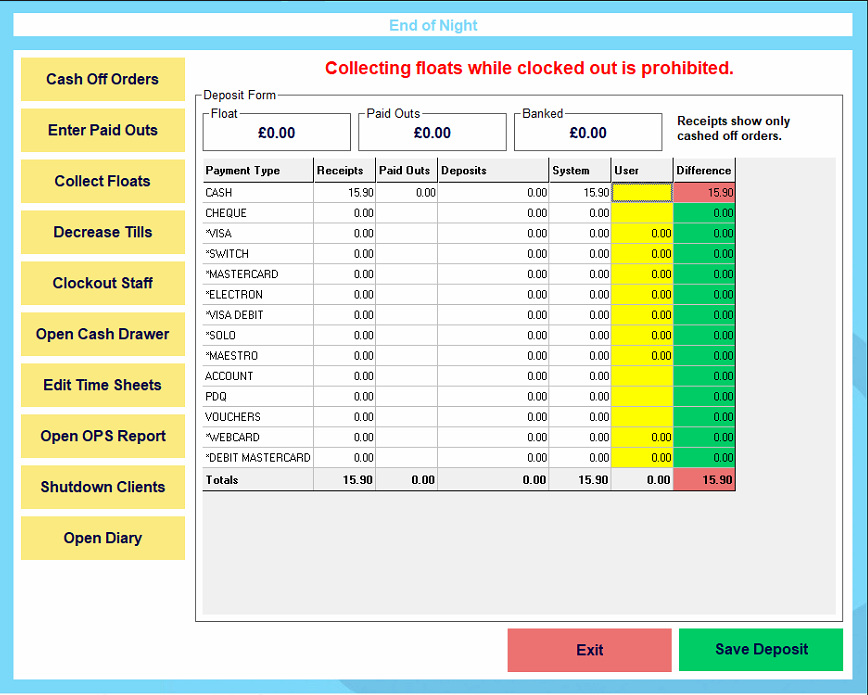Edit the *MASTERCARD User cell

click(x=642, y=274)
